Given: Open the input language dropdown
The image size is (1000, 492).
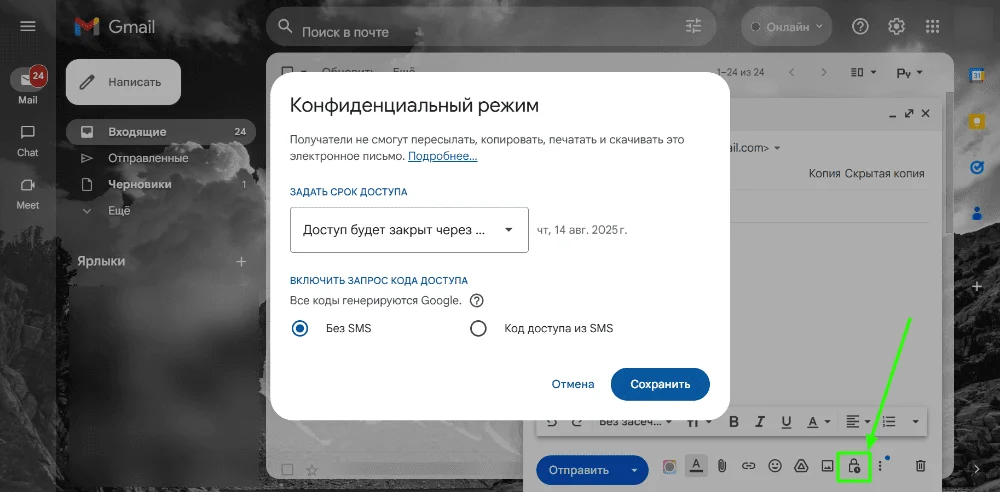Looking at the screenshot, I should pos(910,73).
